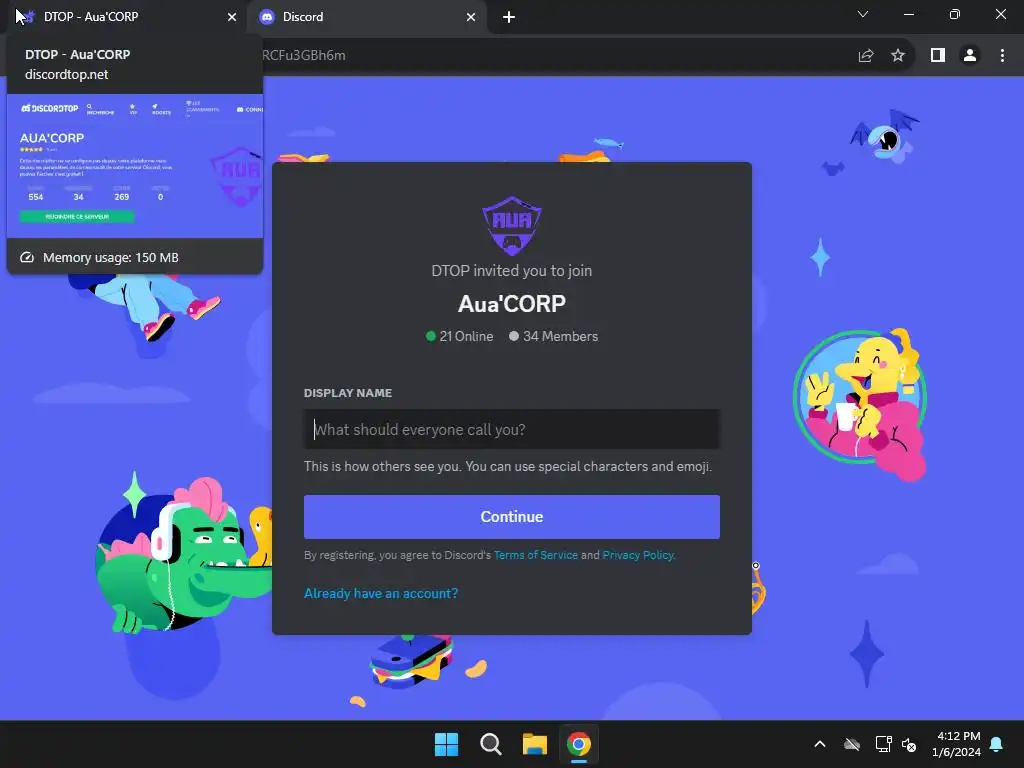The width and height of the screenshot is (1024, 768).
Task: Click the Aua'CORP server logo
Action: tap(512, 225)
